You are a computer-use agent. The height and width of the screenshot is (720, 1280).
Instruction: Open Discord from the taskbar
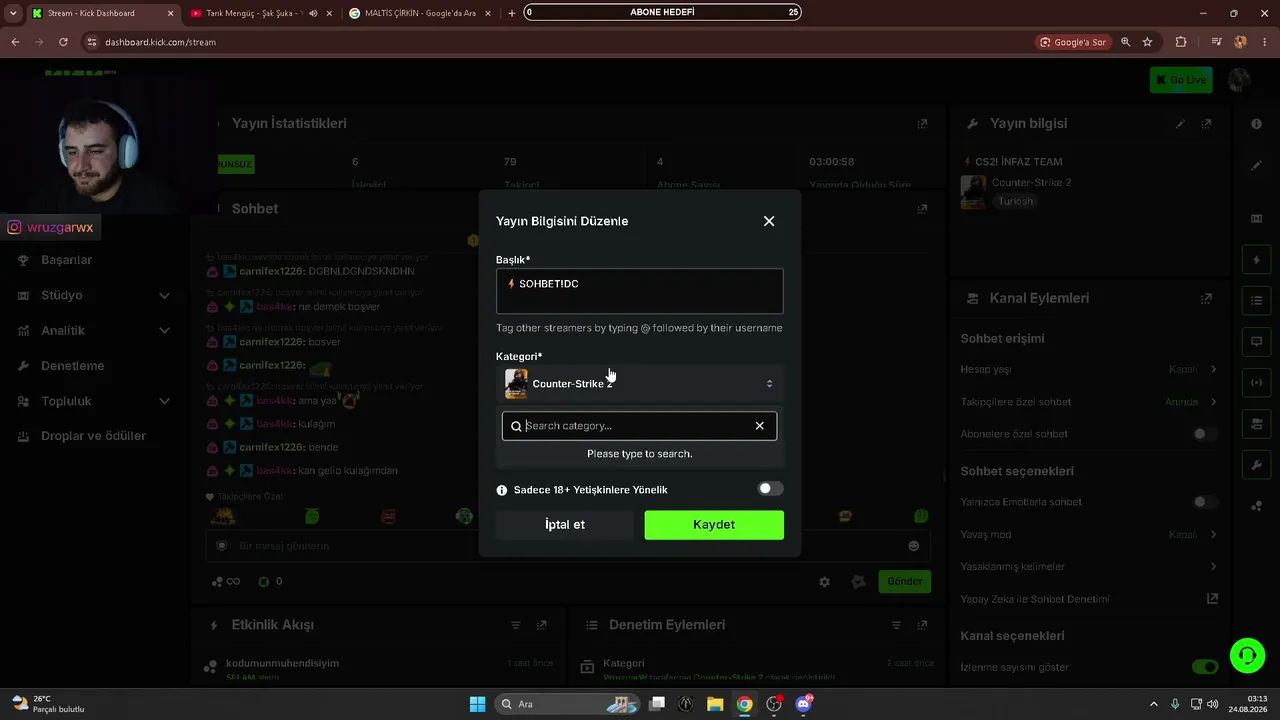(x=803, y=704)
